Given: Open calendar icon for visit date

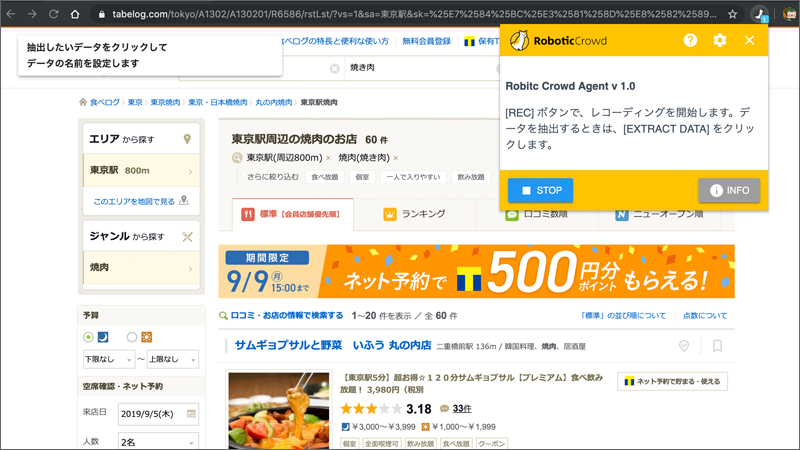Looking at the screenshot, I should click(x=191, y=414).
